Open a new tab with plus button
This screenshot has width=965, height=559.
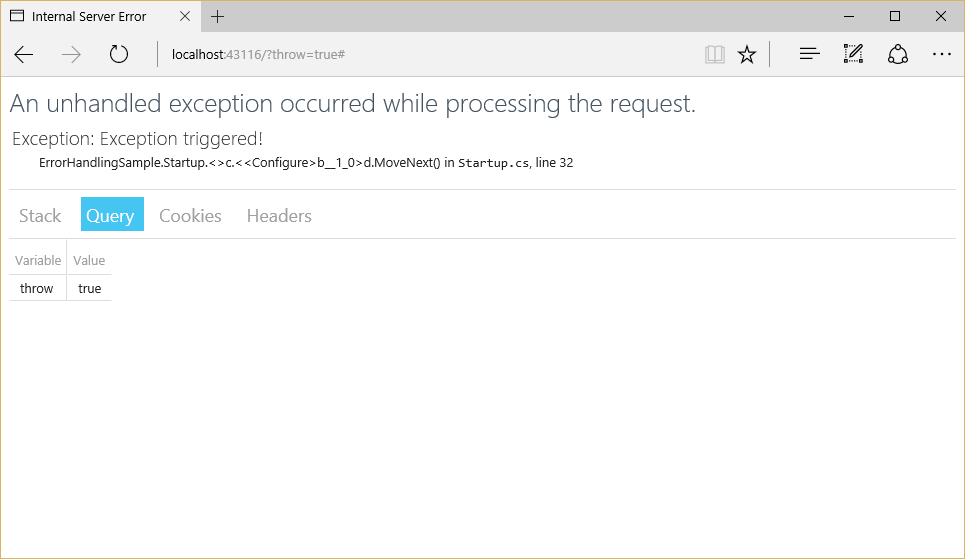[218, 16]
